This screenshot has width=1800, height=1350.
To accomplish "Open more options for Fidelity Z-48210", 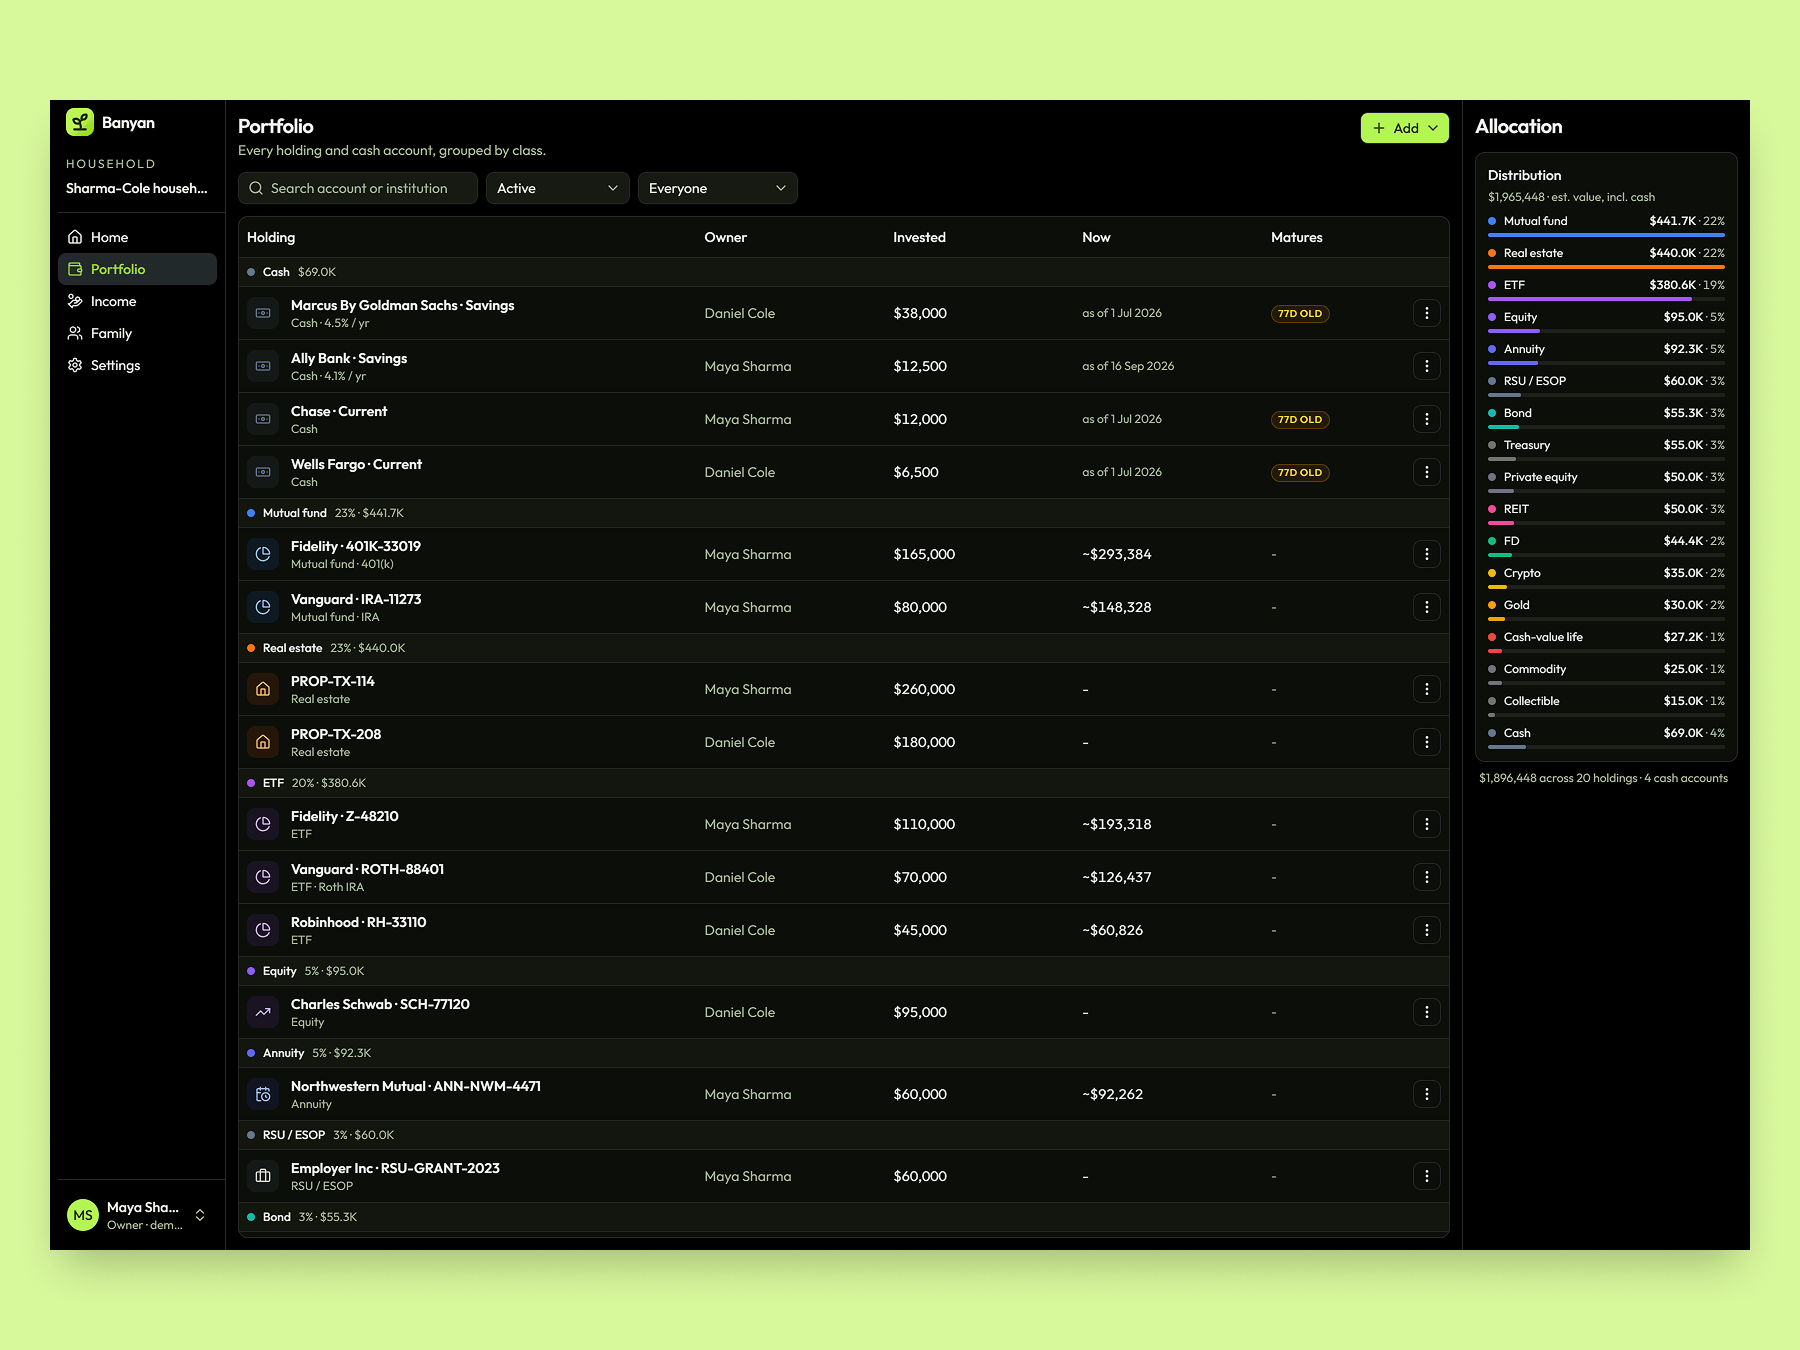I will (x=1427, y=824).
